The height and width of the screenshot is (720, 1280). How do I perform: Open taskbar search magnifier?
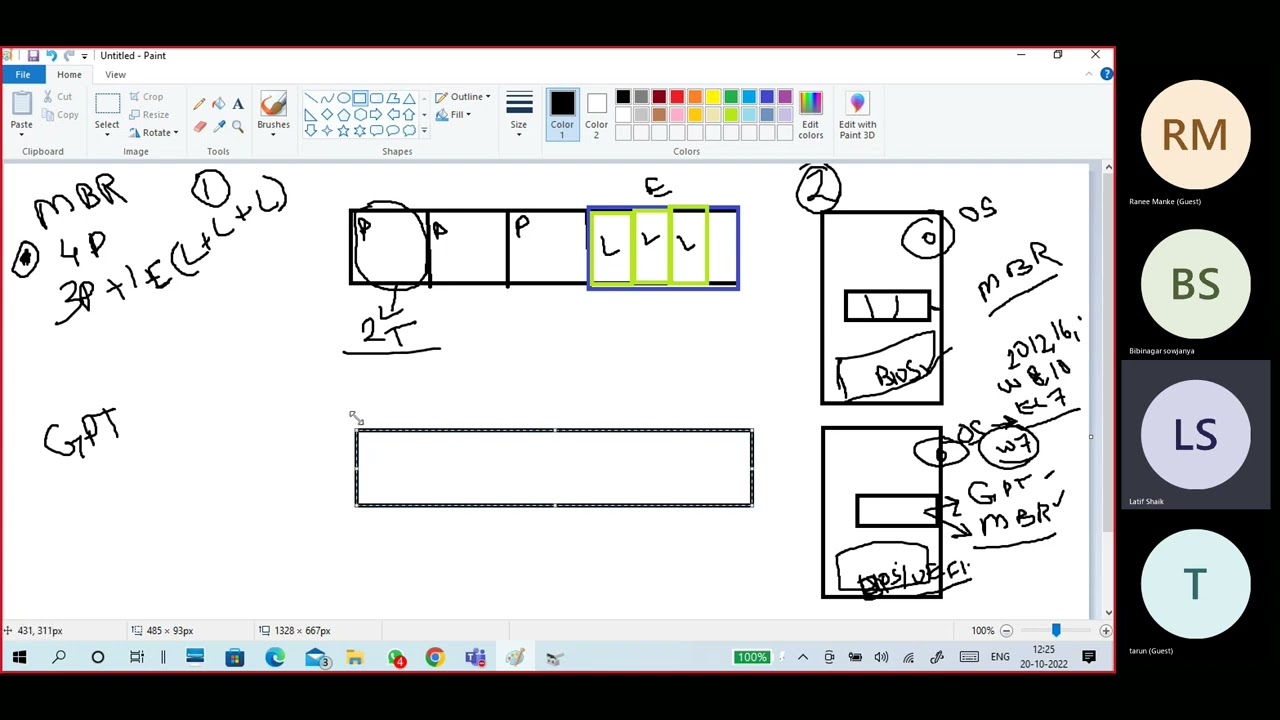[x=59, y=657]
